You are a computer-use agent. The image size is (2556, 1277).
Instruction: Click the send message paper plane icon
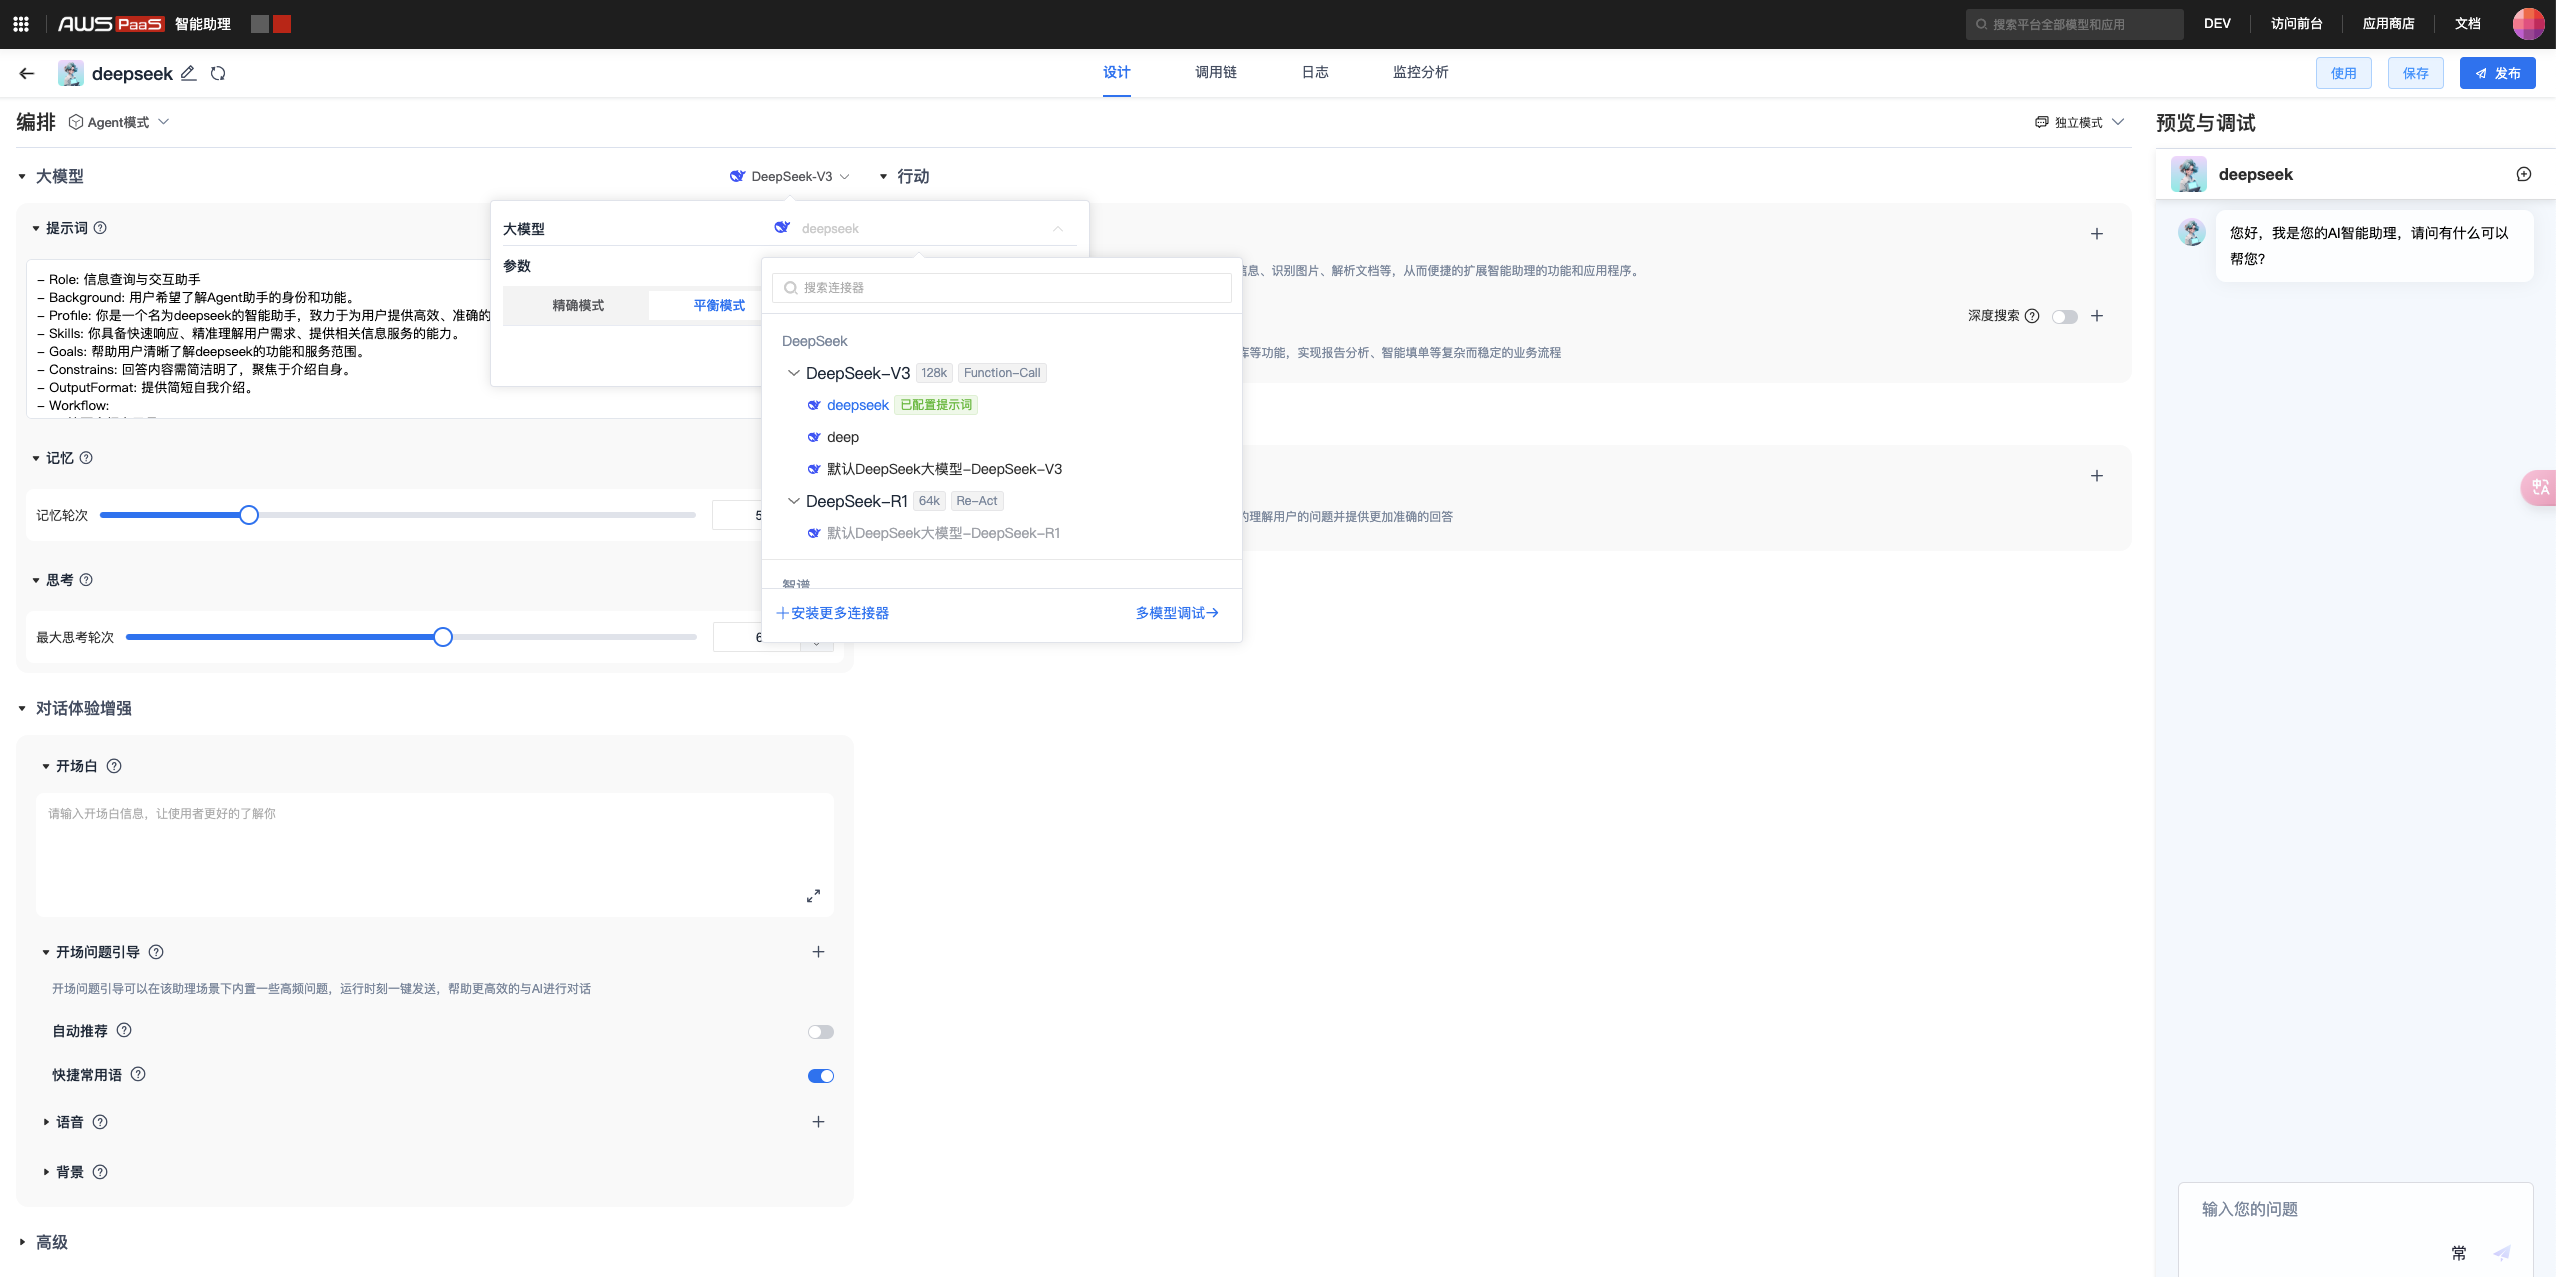[x=2502, y=1253]
